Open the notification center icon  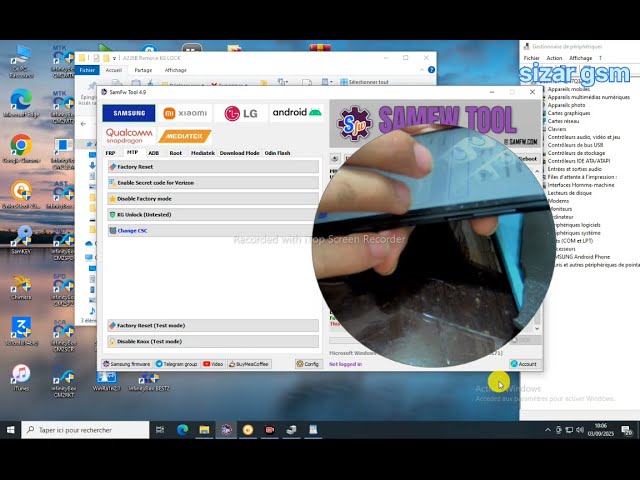626,430
